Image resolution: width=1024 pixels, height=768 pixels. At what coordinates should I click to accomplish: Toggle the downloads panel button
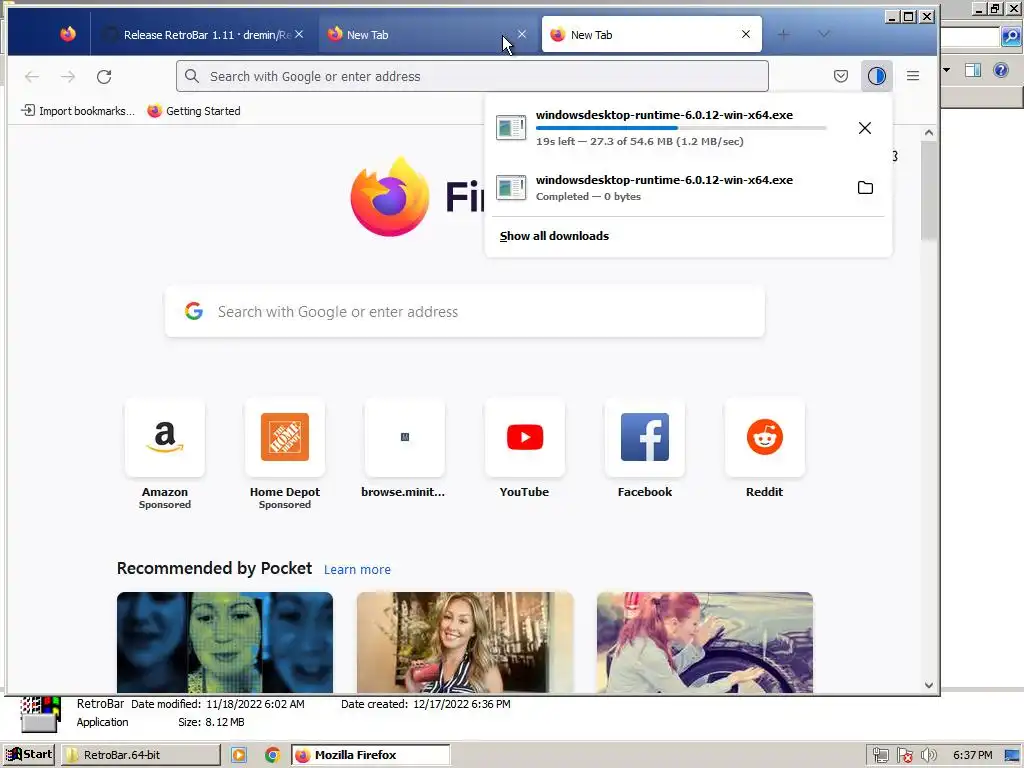click(876, 76)
